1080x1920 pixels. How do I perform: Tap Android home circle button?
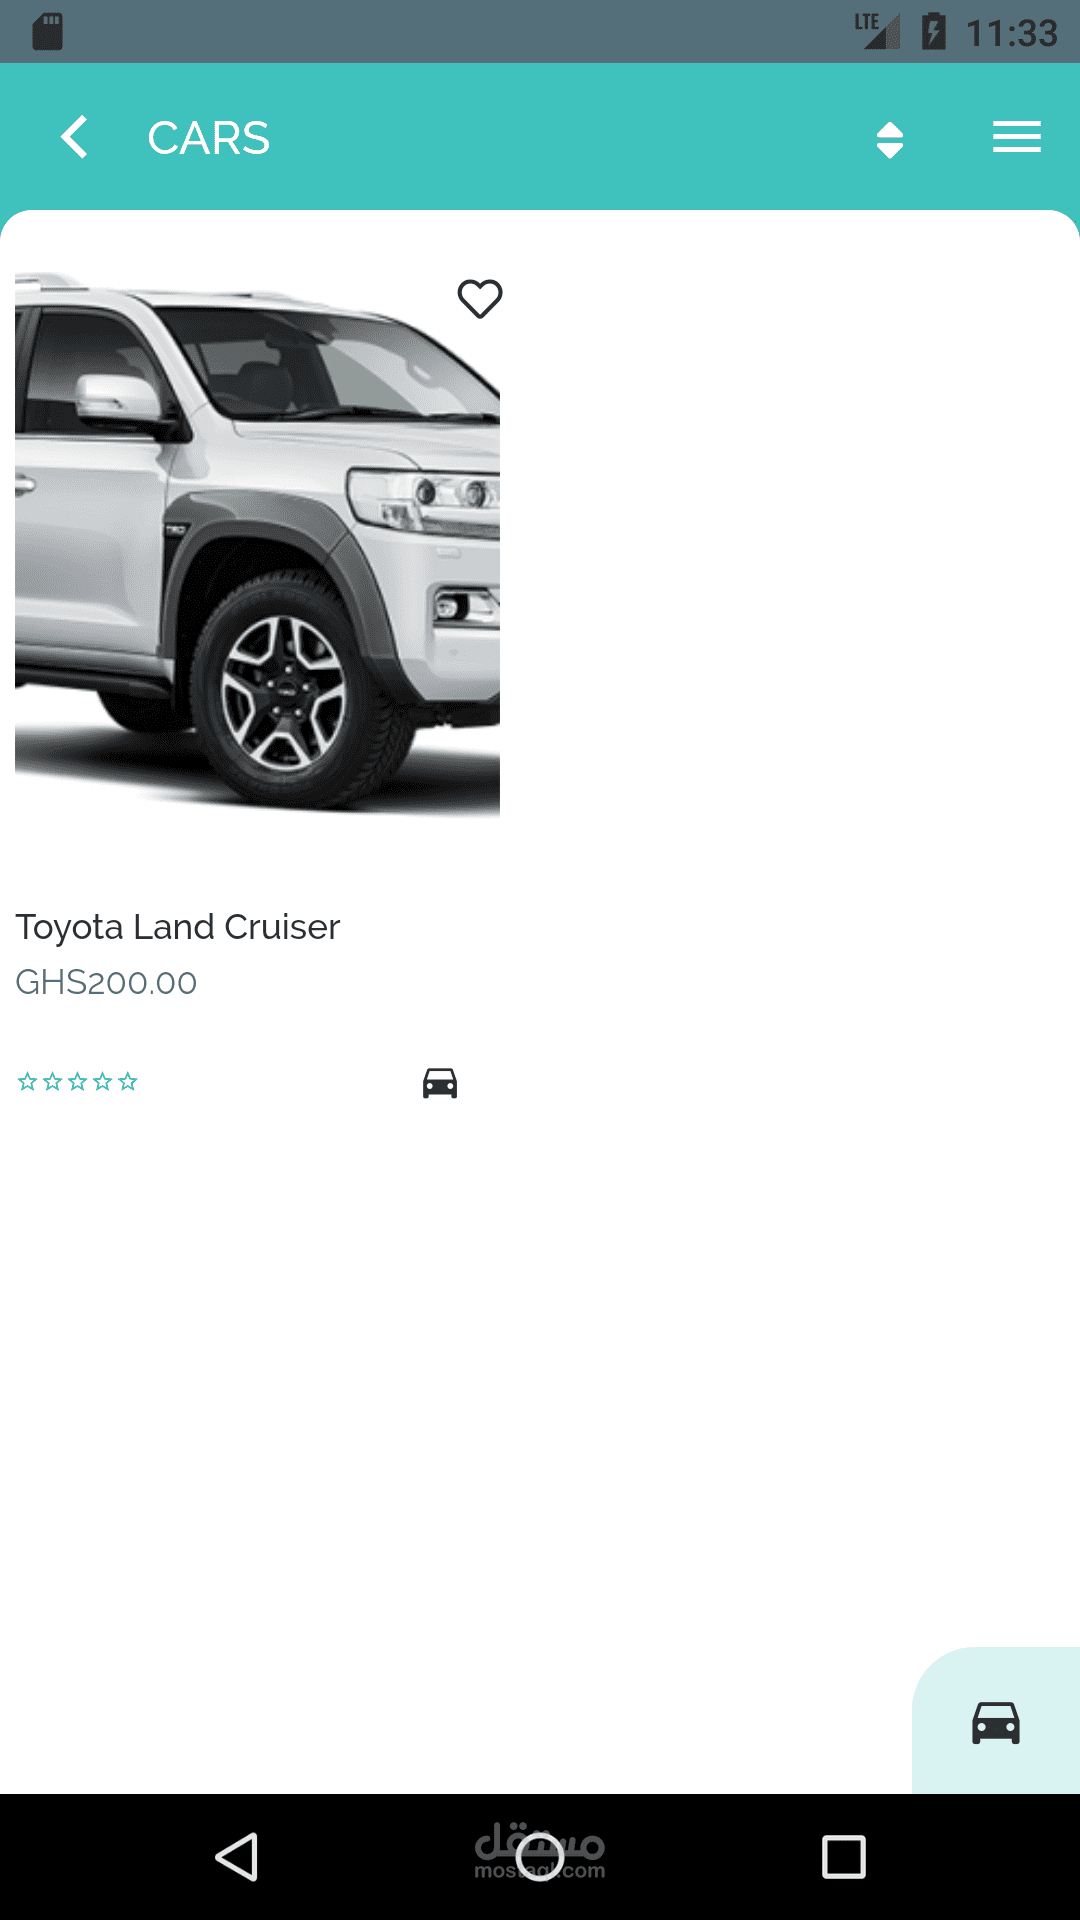540,1857
